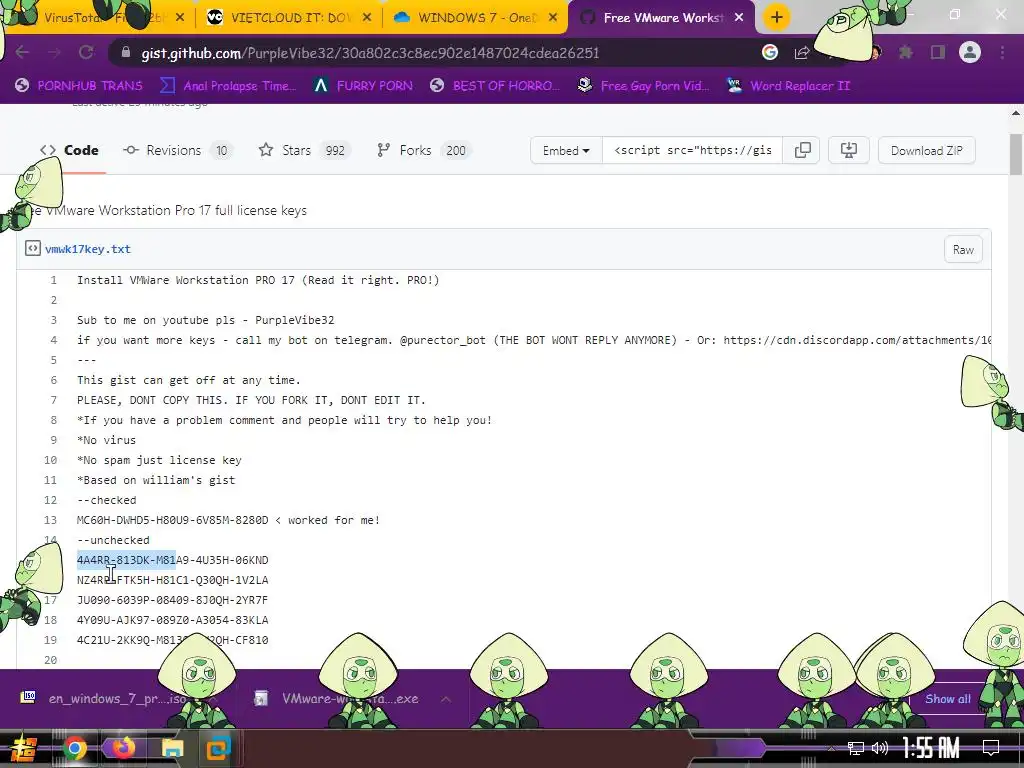Save gist to computer with desktop icon
The image size is (1024, 768).
[x=848, y=150]
